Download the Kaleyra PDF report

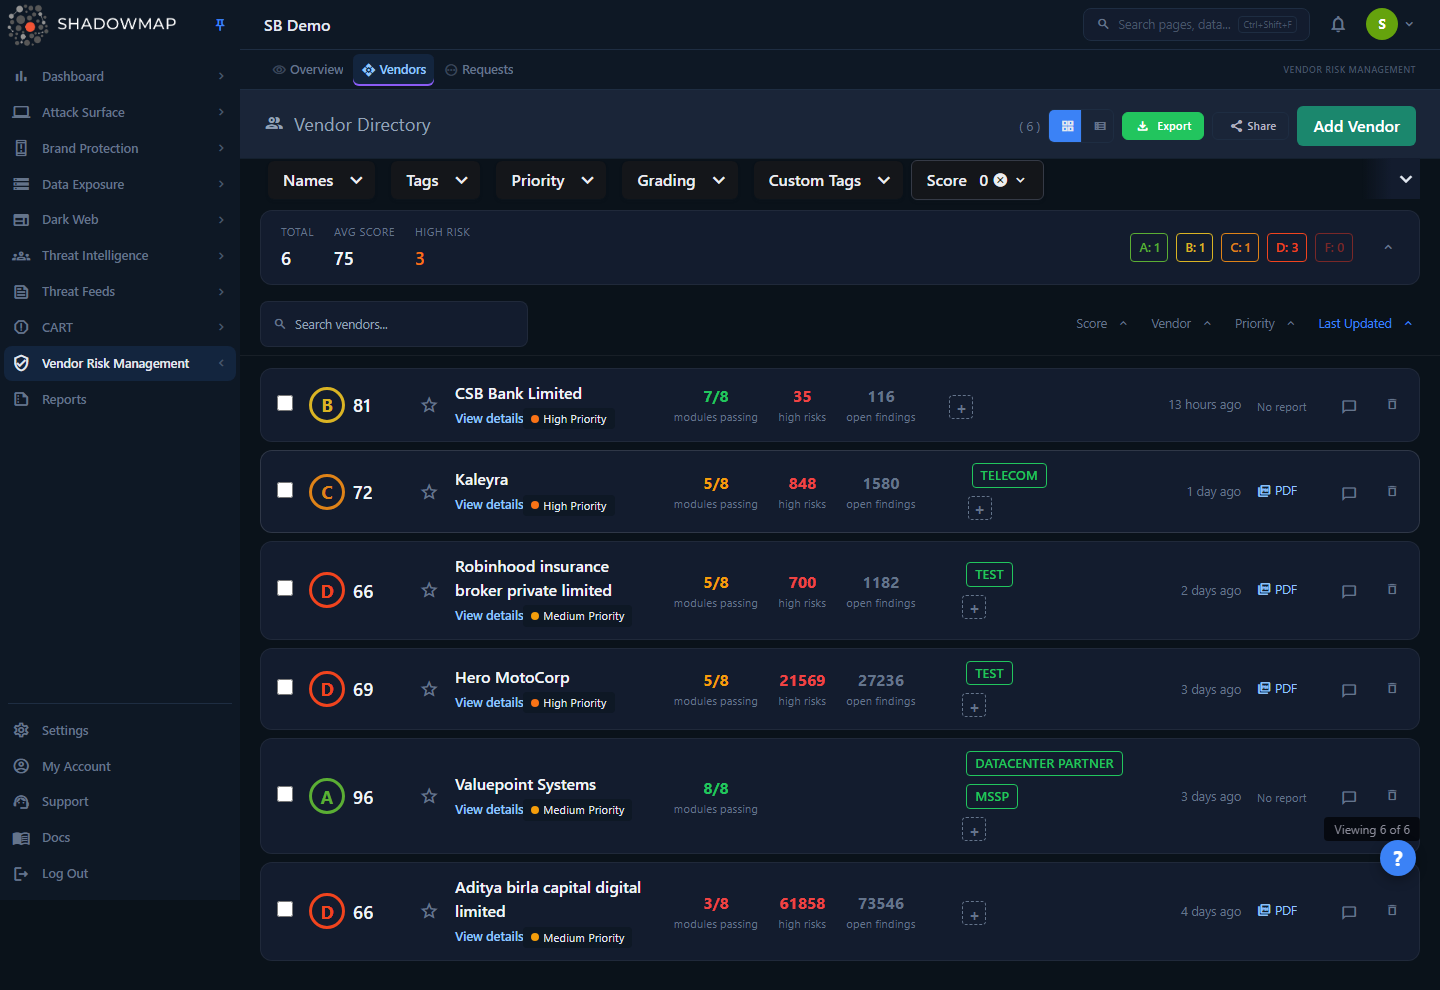tap(1277, 491)
